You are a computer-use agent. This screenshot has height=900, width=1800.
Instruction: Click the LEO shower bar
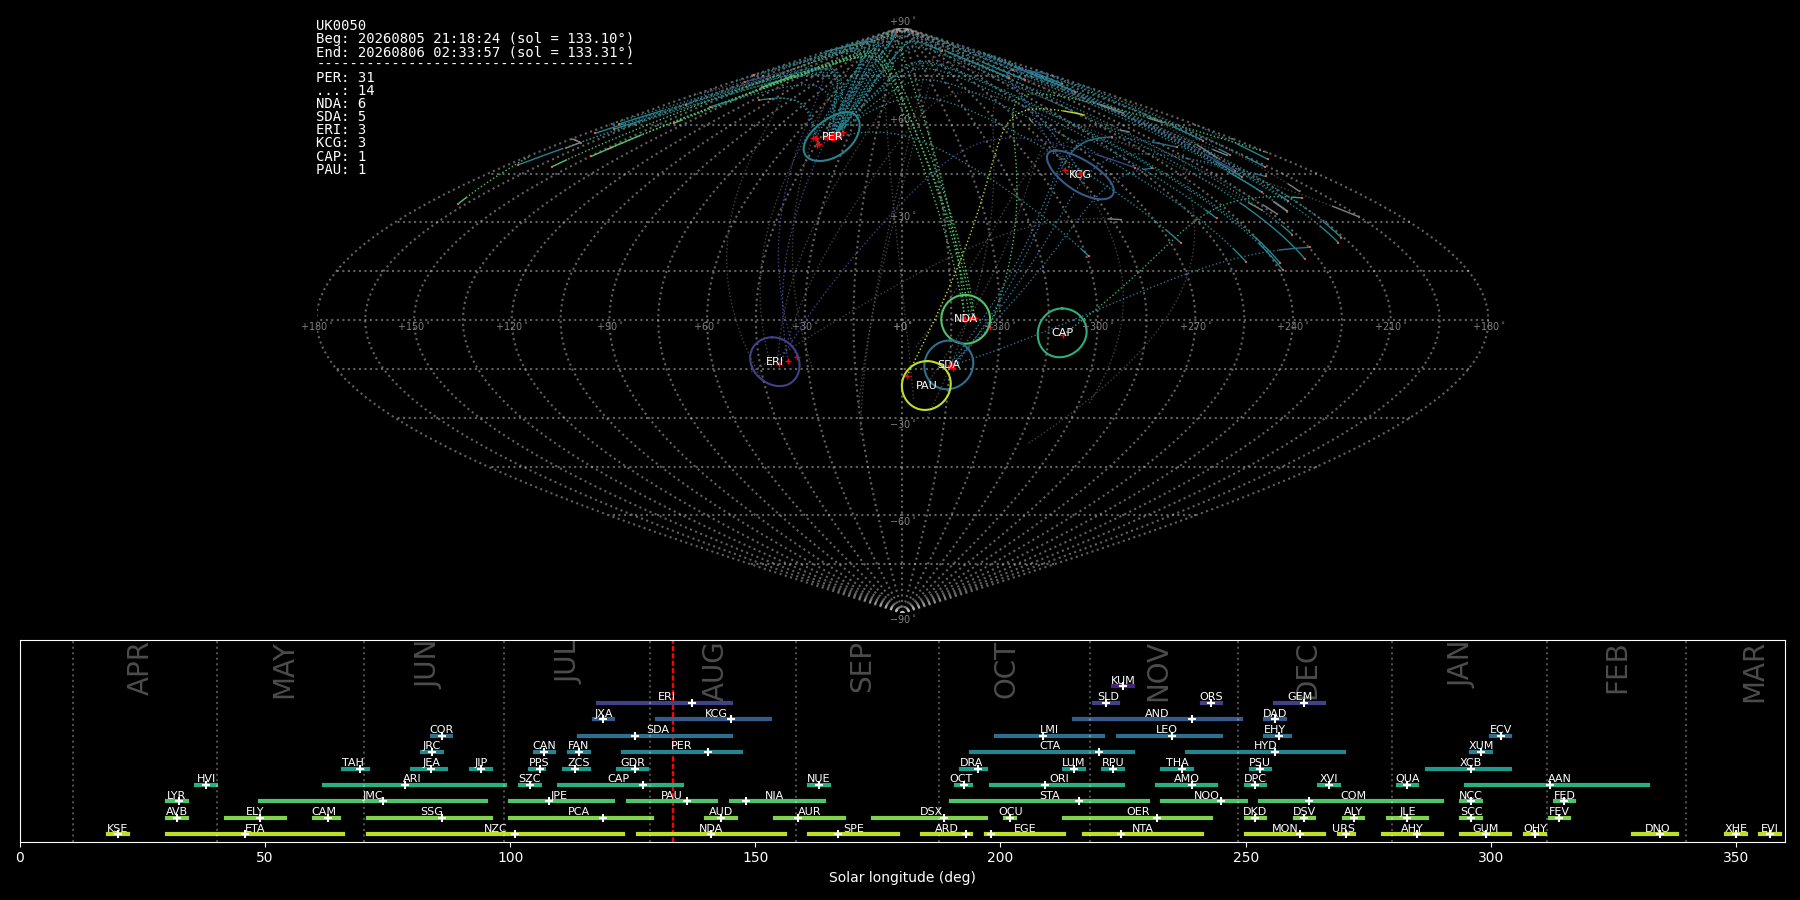tap(1169, 736)
